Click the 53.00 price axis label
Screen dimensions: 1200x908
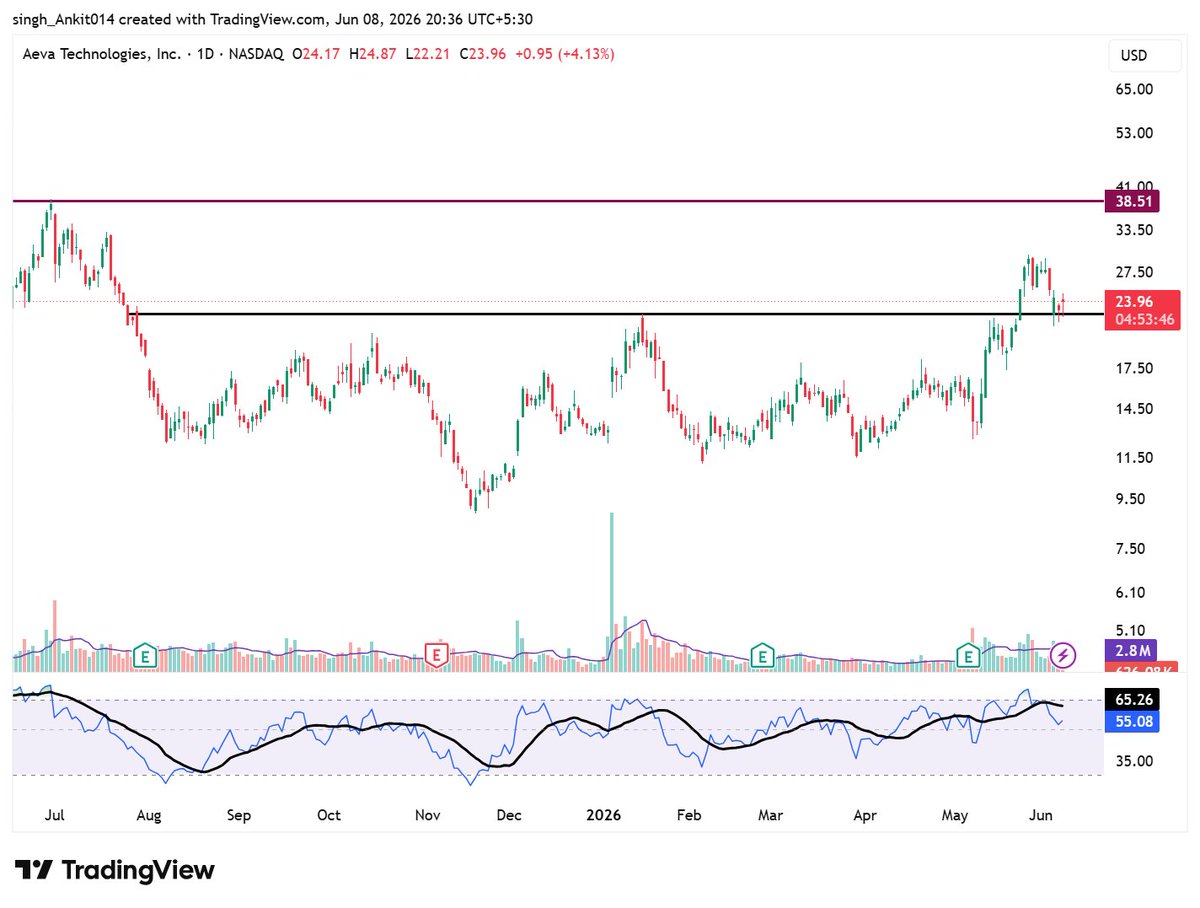pos(1134,133)
